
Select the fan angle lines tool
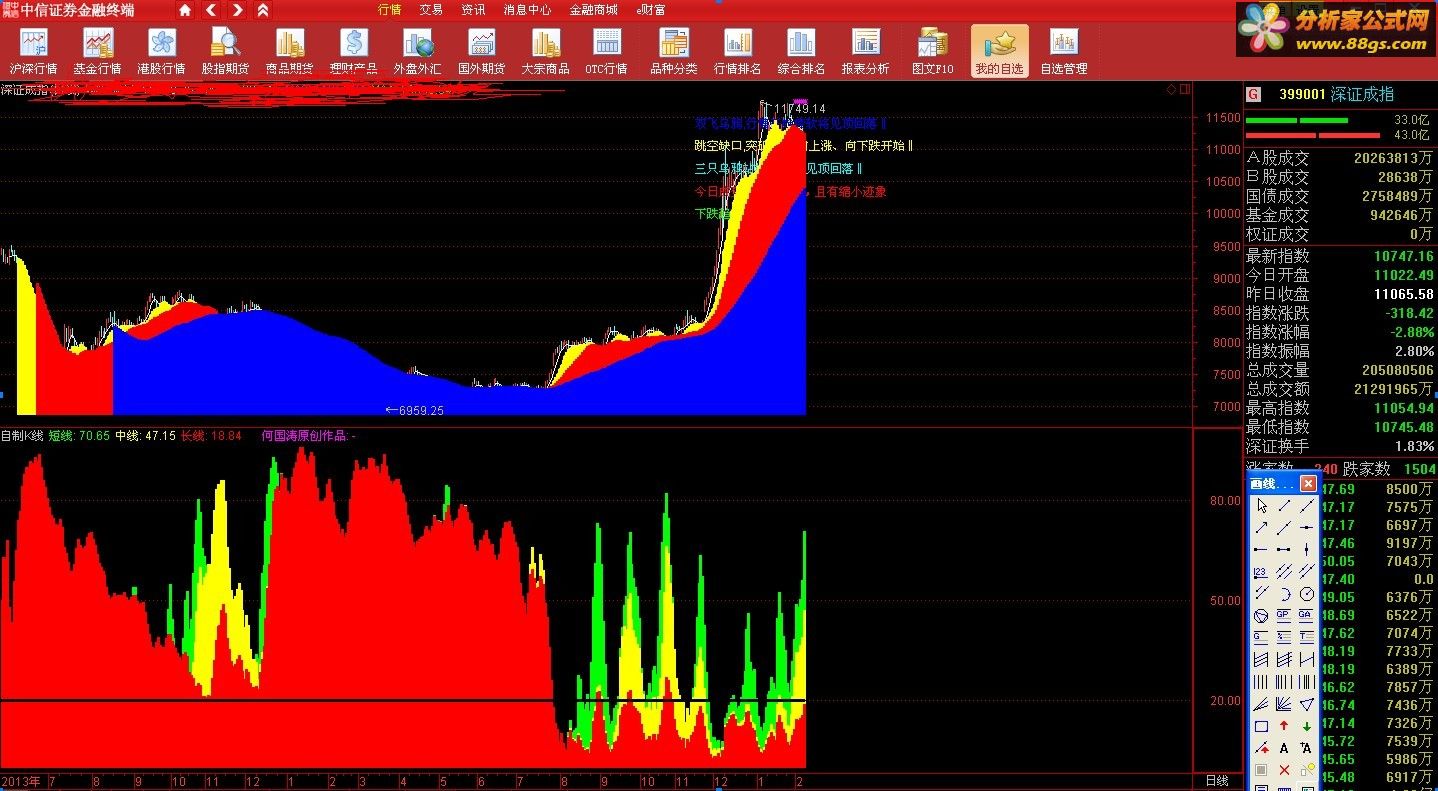[1284, 703]
